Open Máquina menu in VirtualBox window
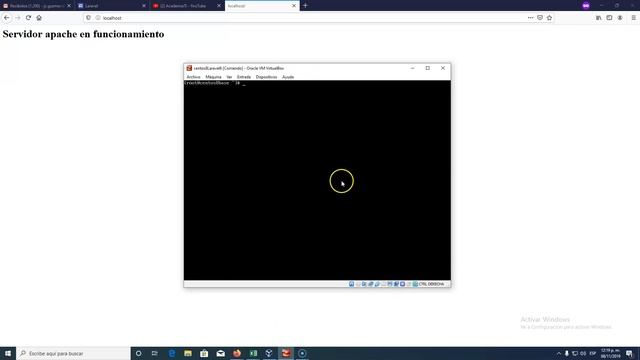640x360 pixels. 213,77
